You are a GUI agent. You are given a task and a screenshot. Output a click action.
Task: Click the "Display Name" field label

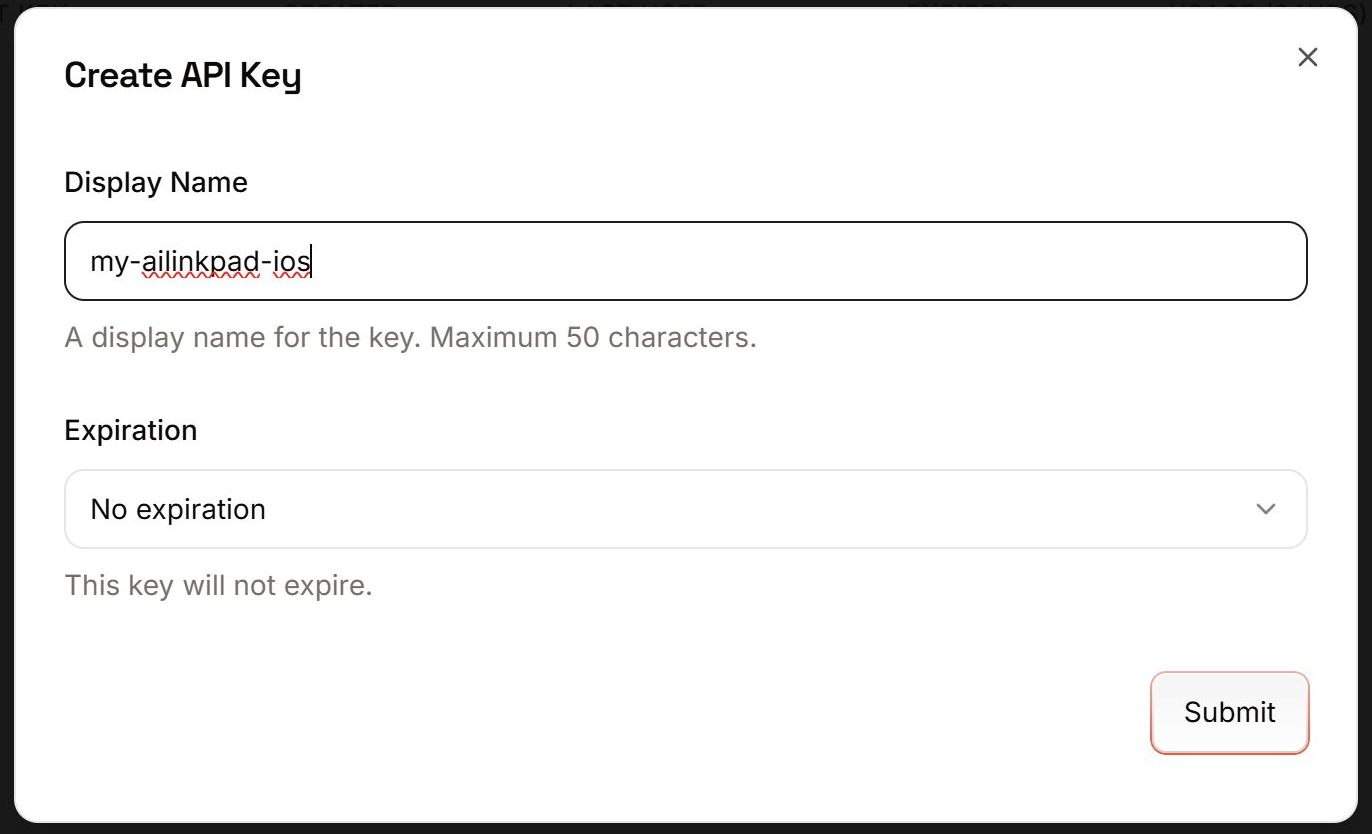156,182
